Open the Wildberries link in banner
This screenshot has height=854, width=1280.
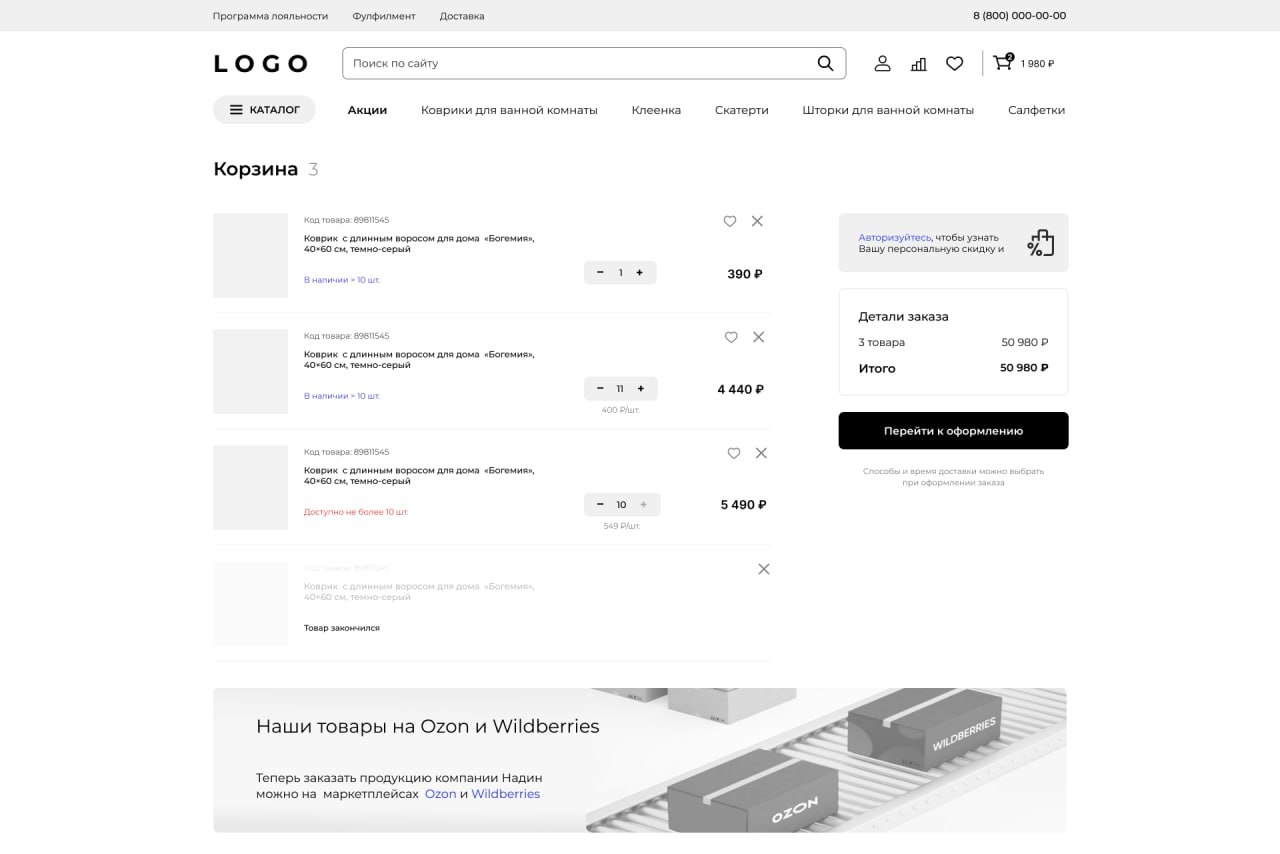point(505,794)
